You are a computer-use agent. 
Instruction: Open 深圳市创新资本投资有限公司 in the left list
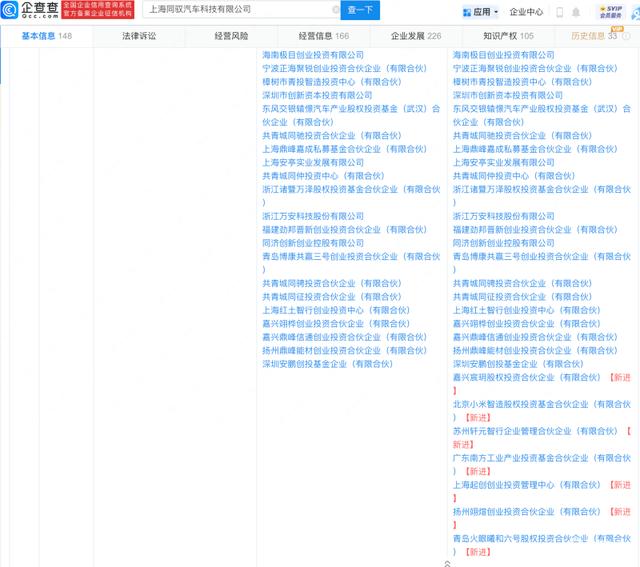(317, 96)
